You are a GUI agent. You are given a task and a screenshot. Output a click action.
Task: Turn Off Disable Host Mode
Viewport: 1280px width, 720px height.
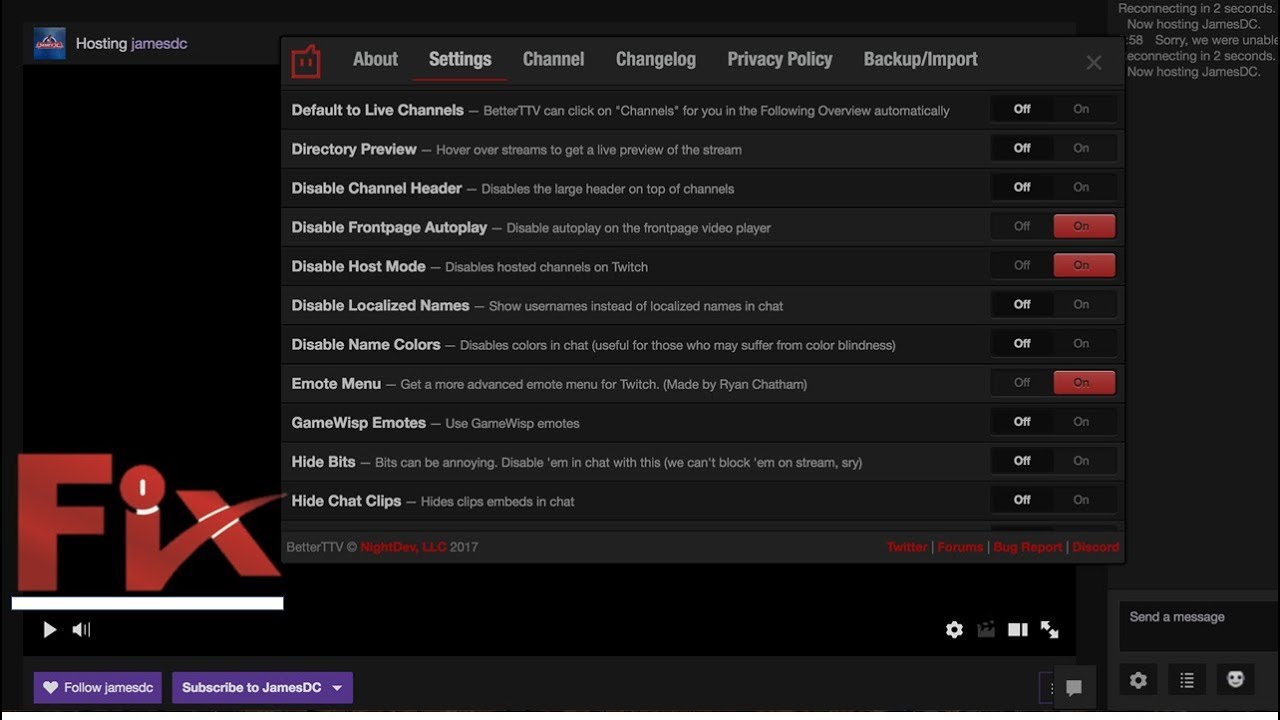[1022, 265]
